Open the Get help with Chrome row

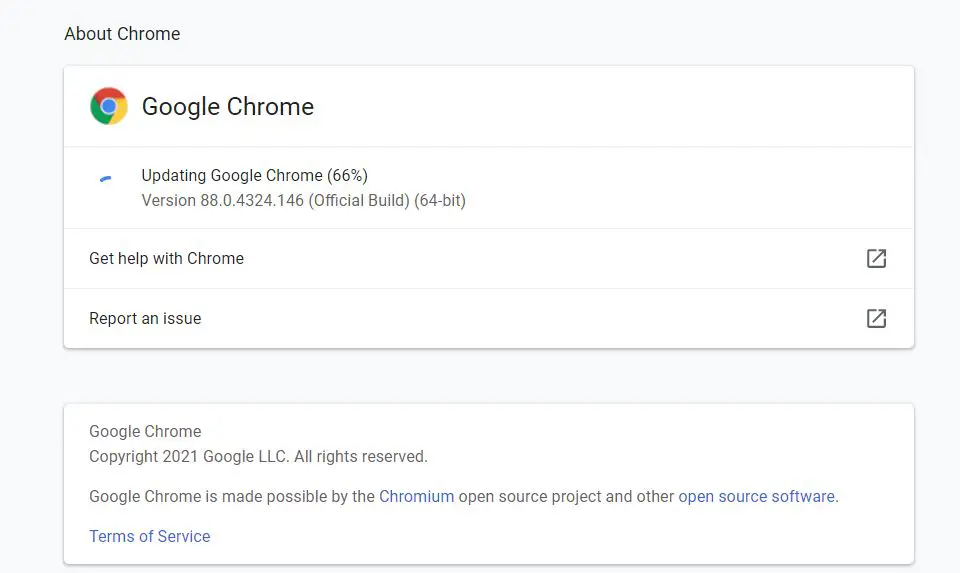(489, 258)
